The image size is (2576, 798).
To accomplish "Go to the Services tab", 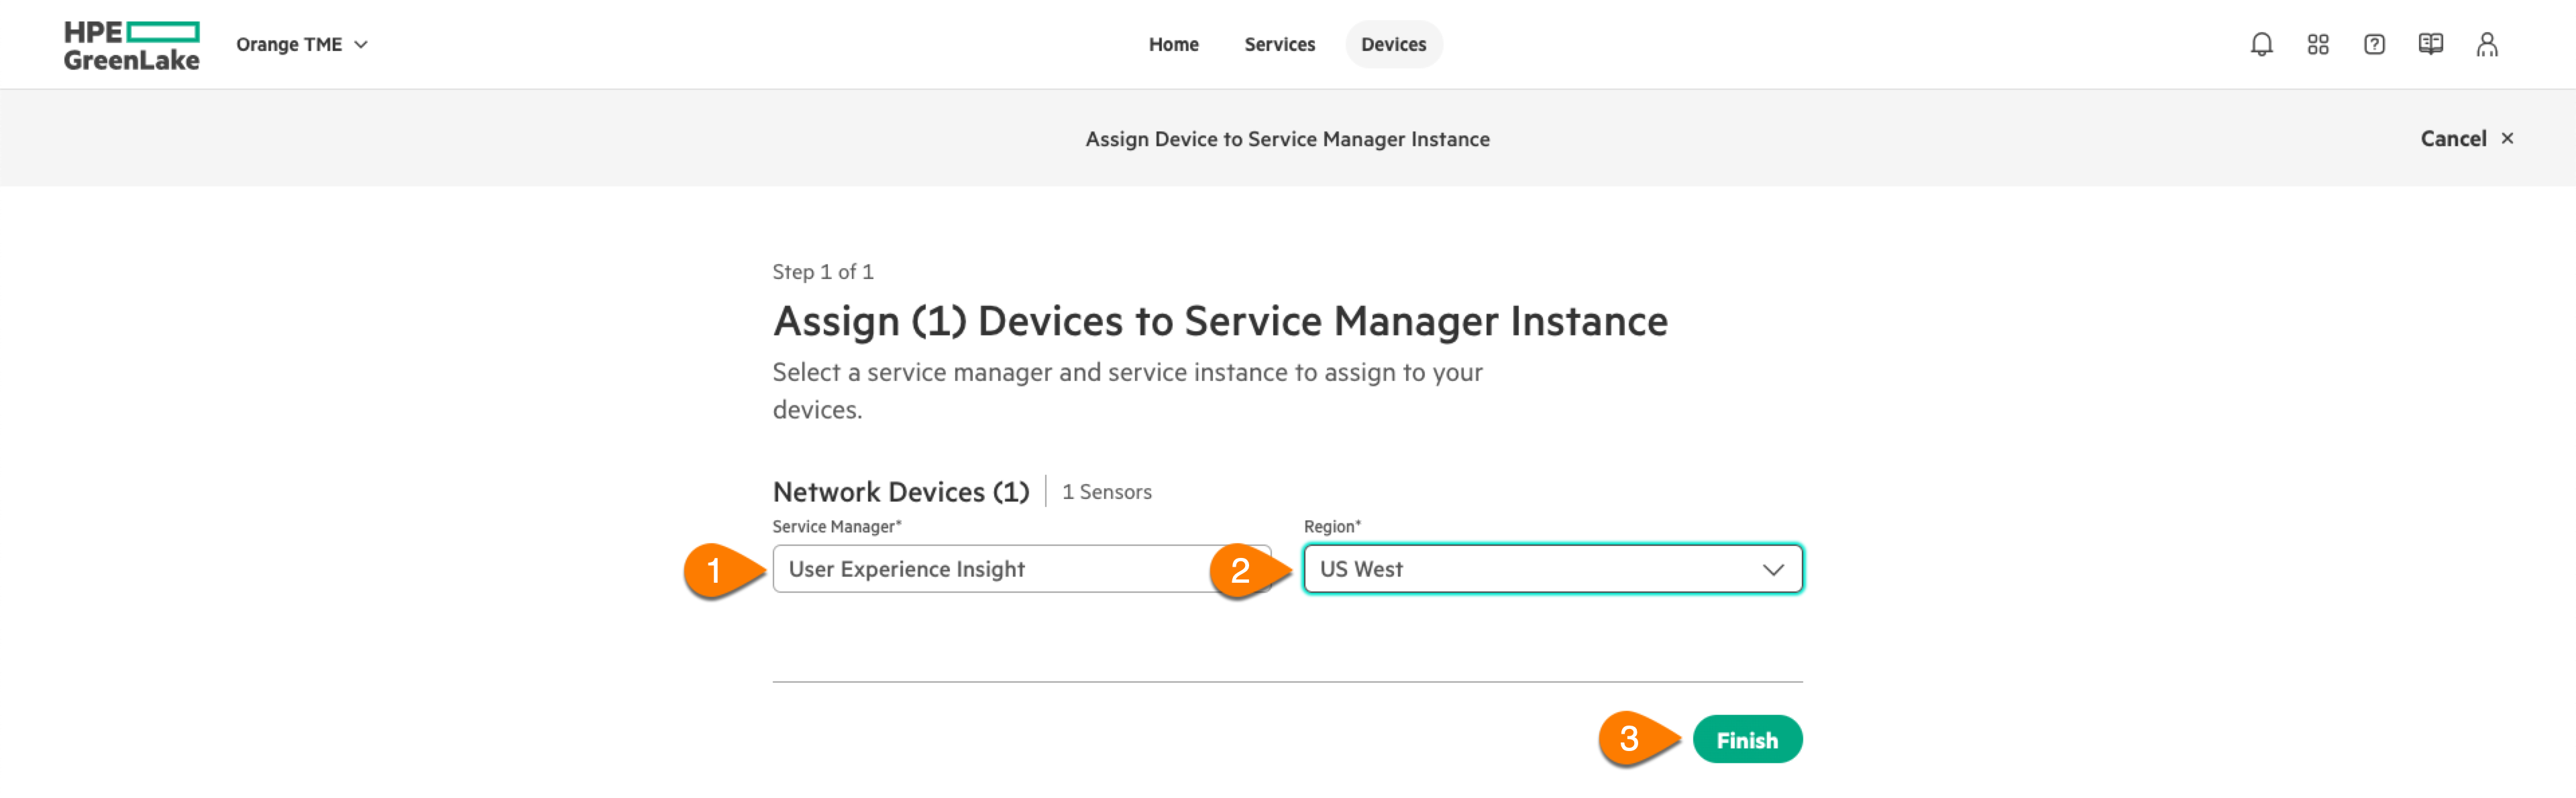I will click(x=1279, y=44).
